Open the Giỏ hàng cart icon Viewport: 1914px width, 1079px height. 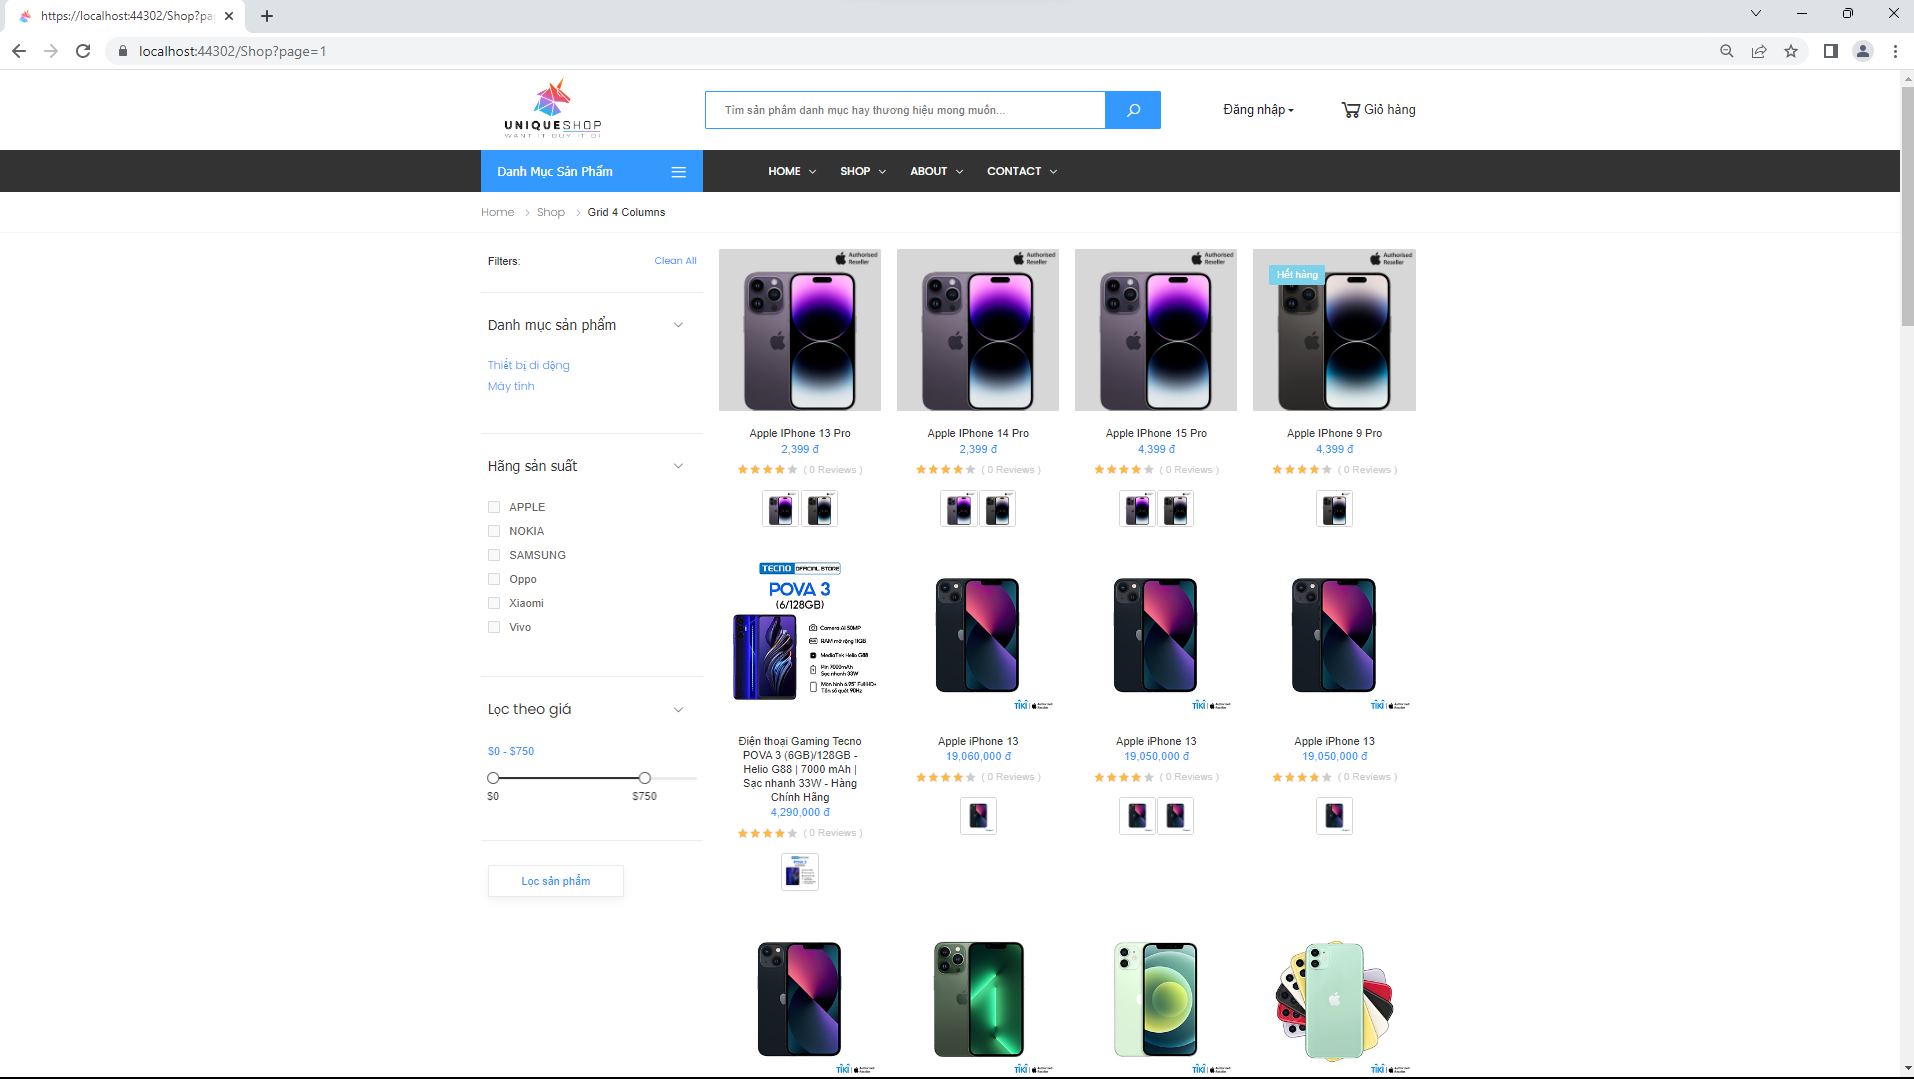(1351, 110)
